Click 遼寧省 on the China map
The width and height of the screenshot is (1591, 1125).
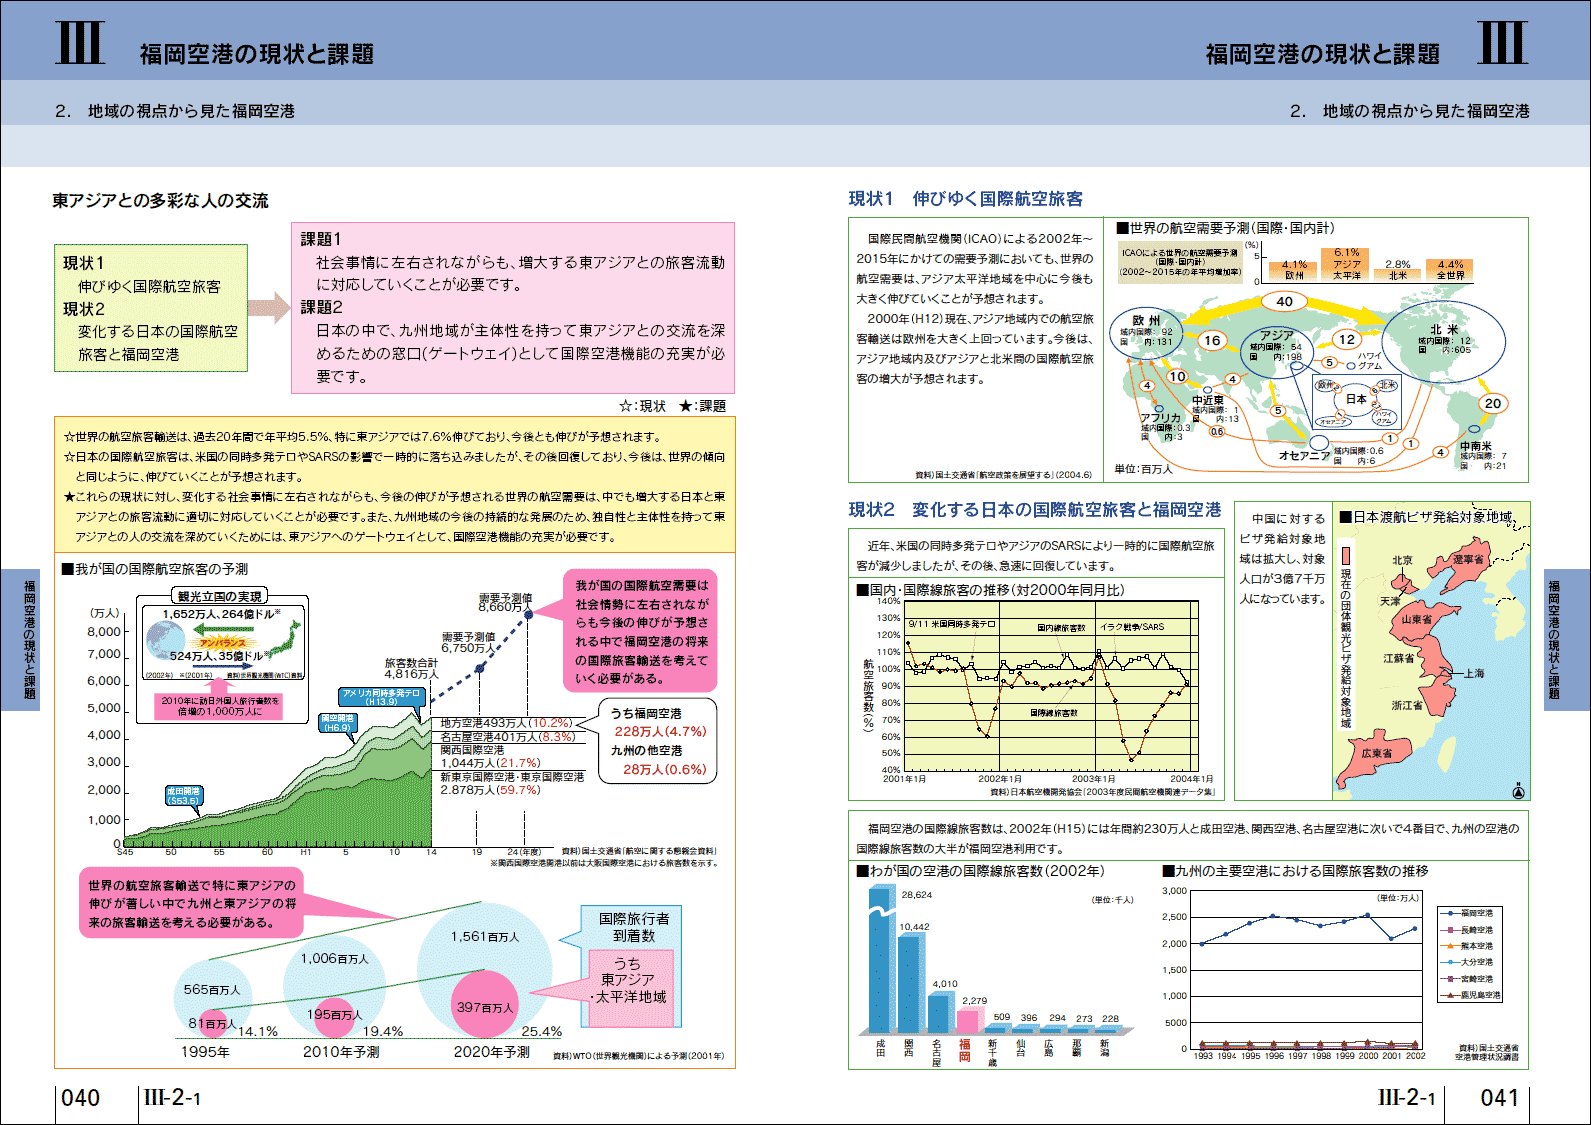coord(1469,559)
